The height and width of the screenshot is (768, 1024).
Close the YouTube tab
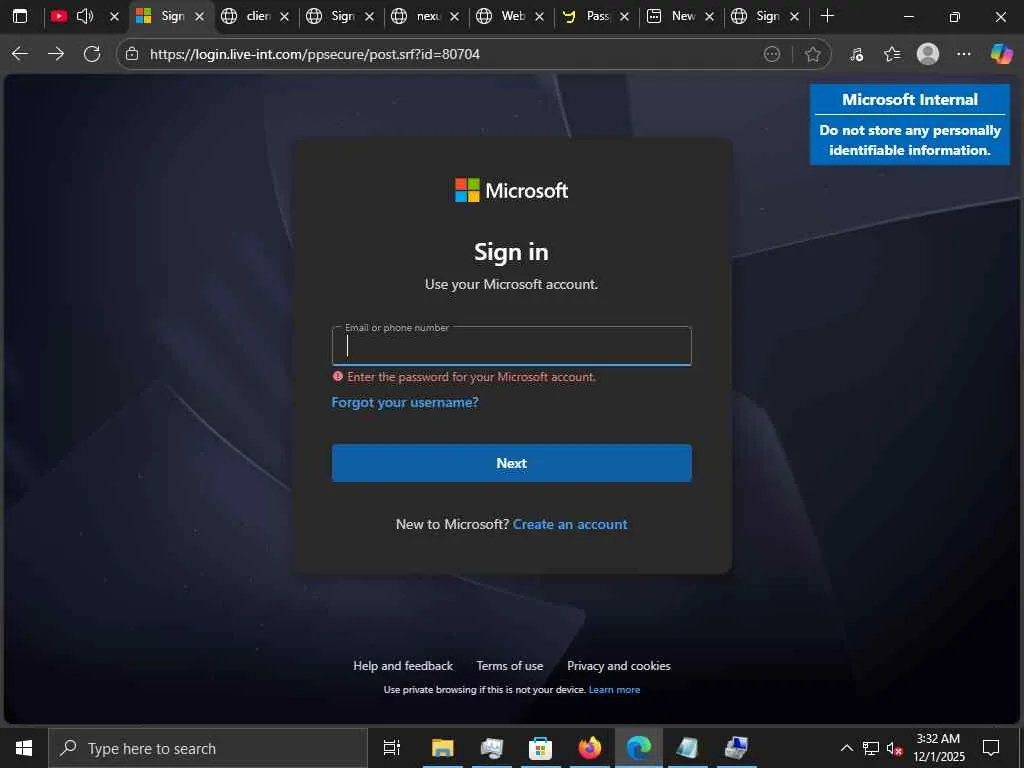pyautogui.click(x=114, y=16)
